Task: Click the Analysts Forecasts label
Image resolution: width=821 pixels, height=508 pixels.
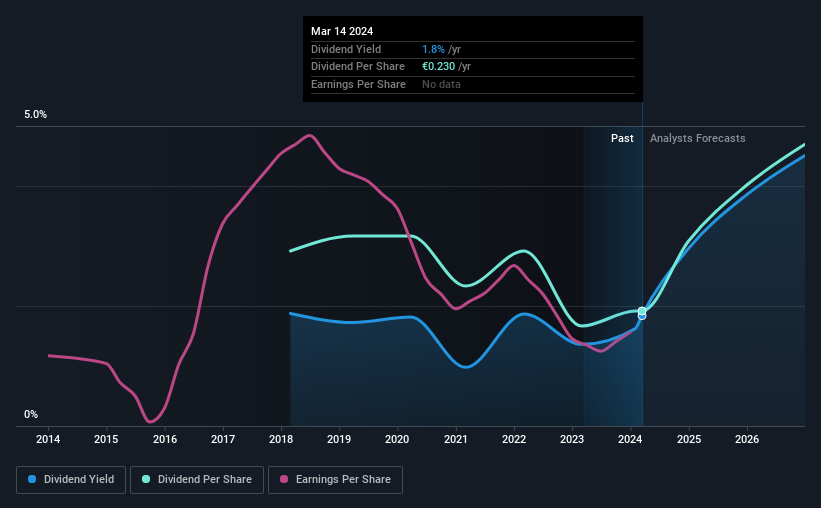Action: [x=697, y=138]
